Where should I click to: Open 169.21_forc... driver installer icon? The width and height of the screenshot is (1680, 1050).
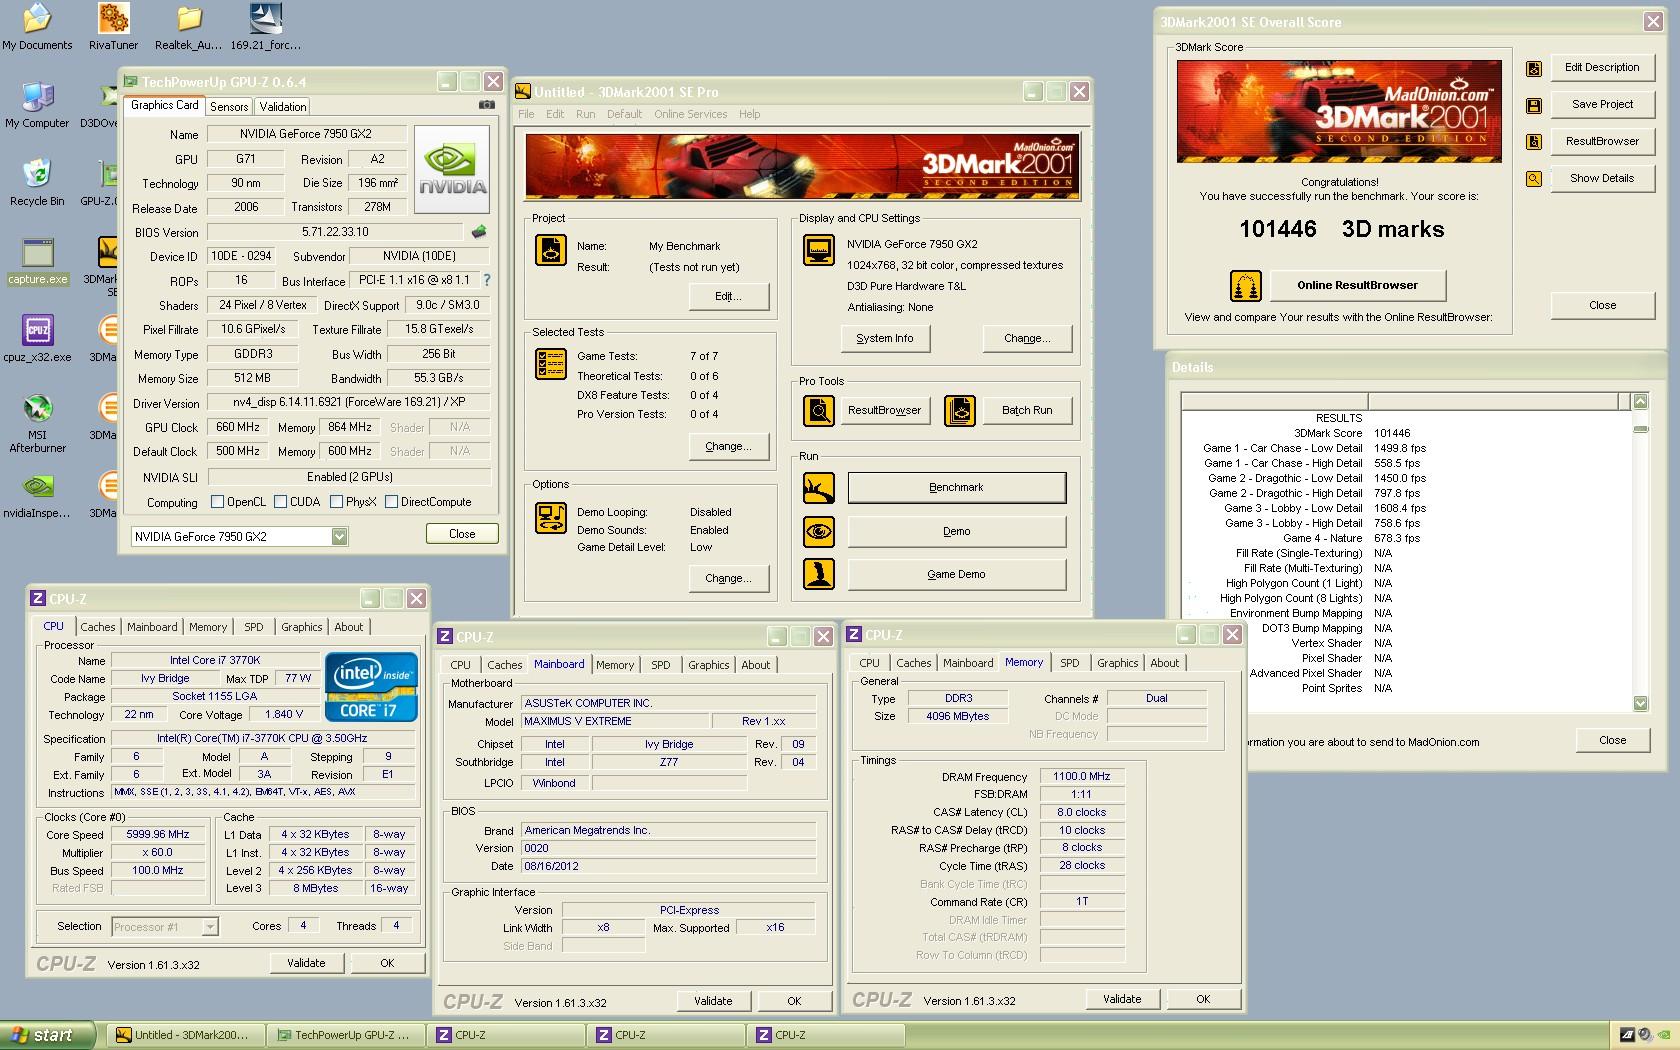[x=265, y=27]
